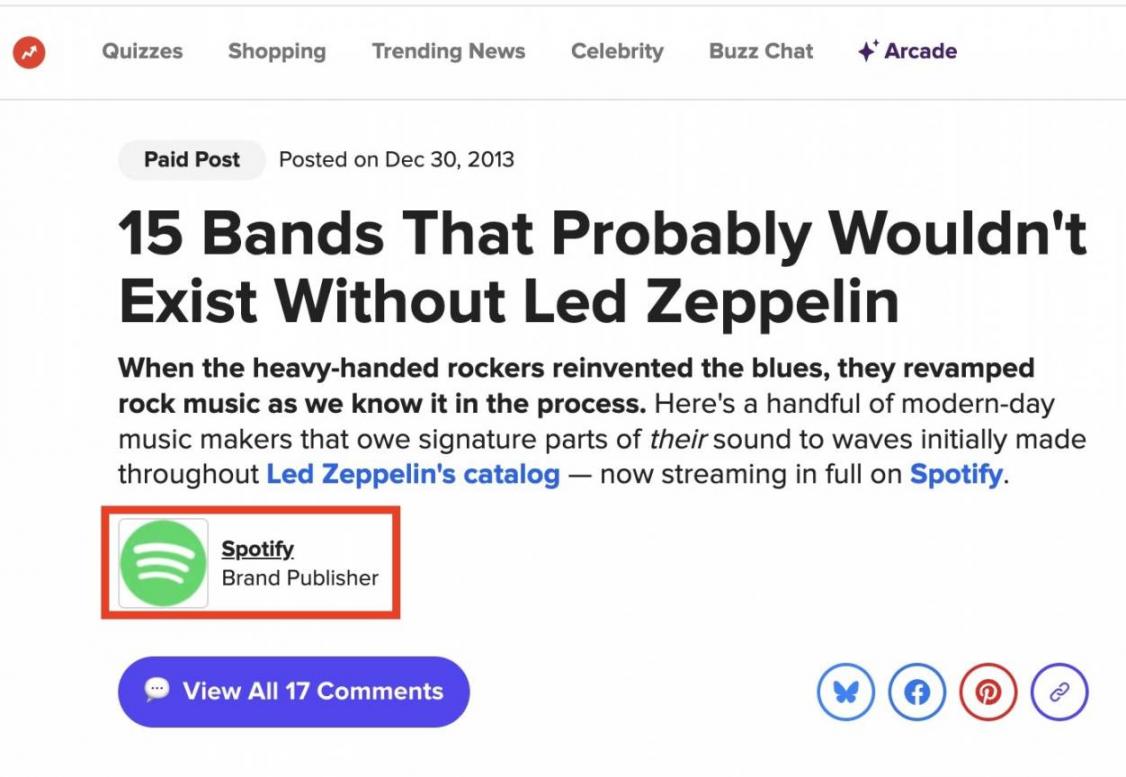Click the Paid Post badge
Viewport: 1126px width, 777px height.
click(x=192, y=159)
